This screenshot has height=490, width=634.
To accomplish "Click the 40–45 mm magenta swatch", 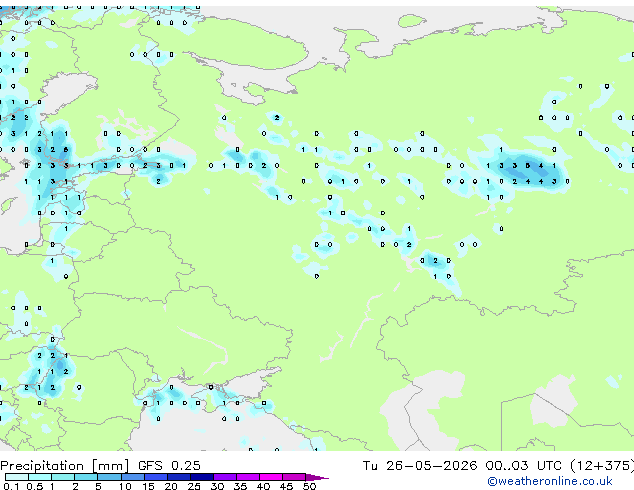I will (x=271, y=477).
